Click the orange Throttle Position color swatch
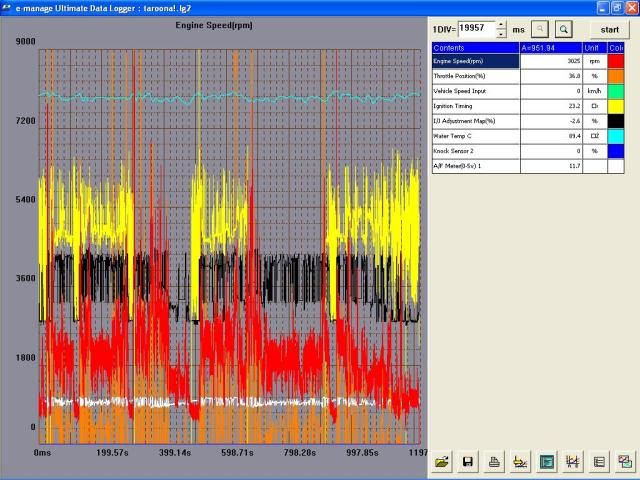The width and height of the screenshot is (640, 480). click(x=616, y=76)
